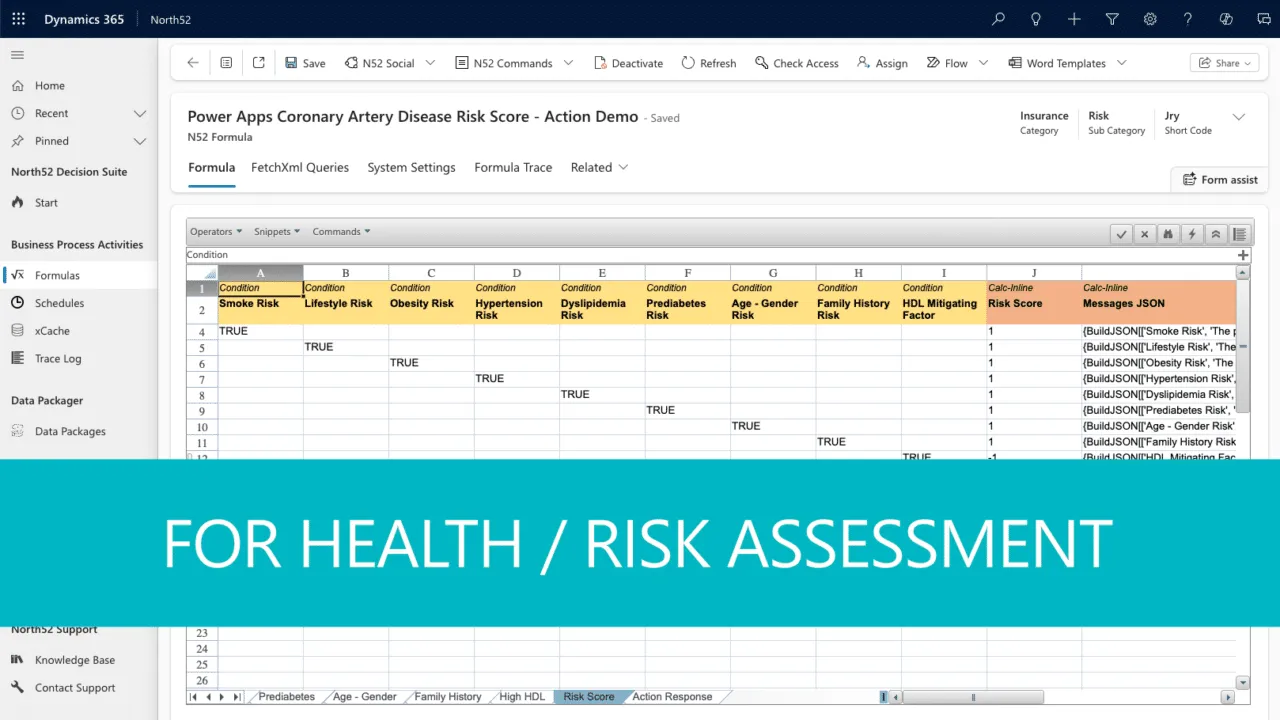Pop out the form in new window
The height and width of the screenshot is (720, 1280).
[258, 62]
